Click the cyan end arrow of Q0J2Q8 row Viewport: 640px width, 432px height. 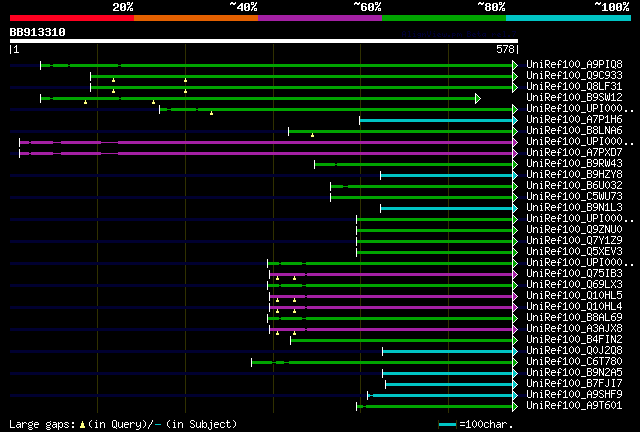[x=515, y=352]
